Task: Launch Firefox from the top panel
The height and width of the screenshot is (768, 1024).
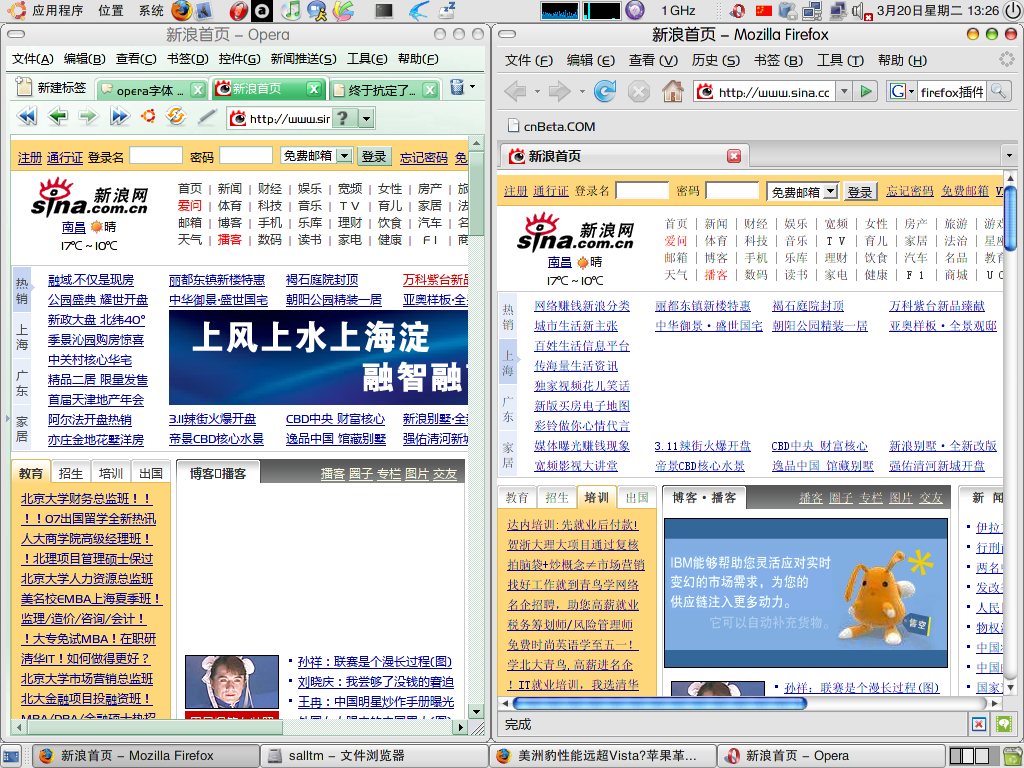Action: [182, 10]
